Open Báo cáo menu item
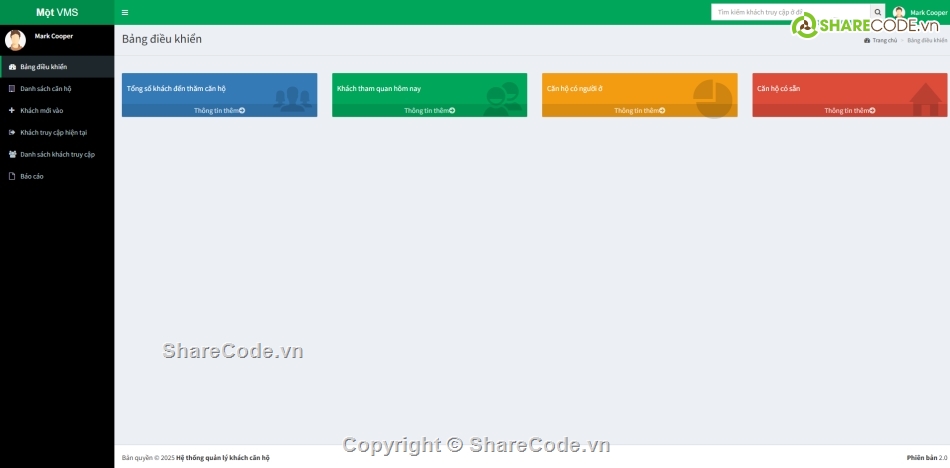The height and width of the screenshot is (468, 950). pos(57,176)
